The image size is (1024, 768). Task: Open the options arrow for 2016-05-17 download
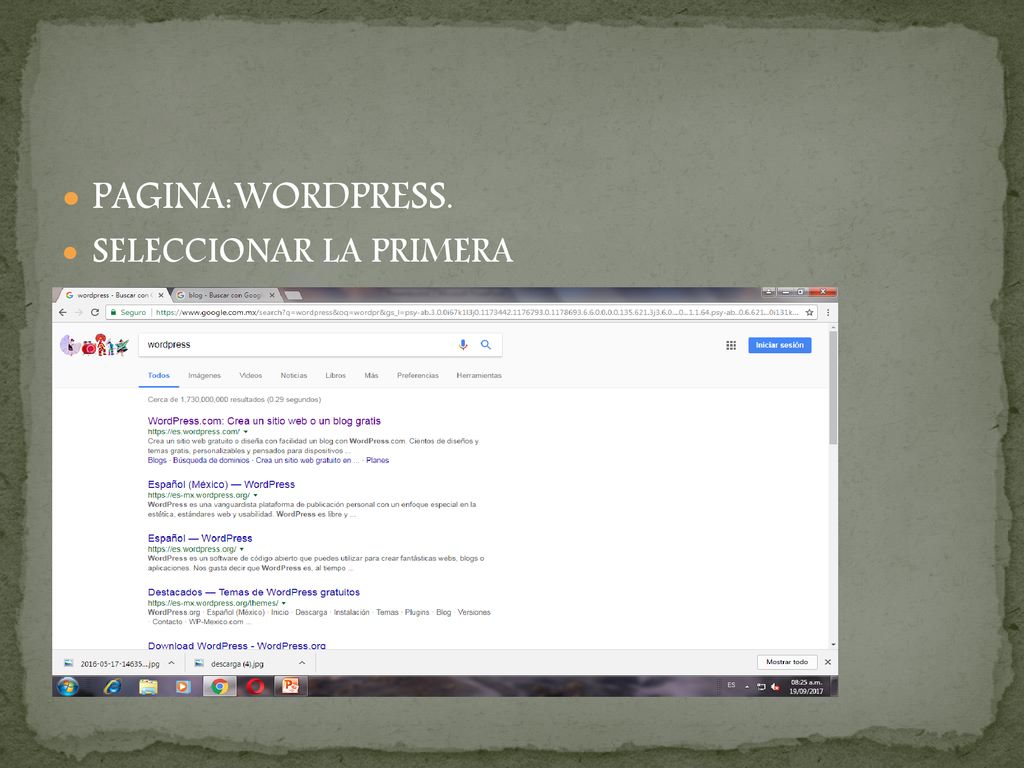(x=171, y=663)
